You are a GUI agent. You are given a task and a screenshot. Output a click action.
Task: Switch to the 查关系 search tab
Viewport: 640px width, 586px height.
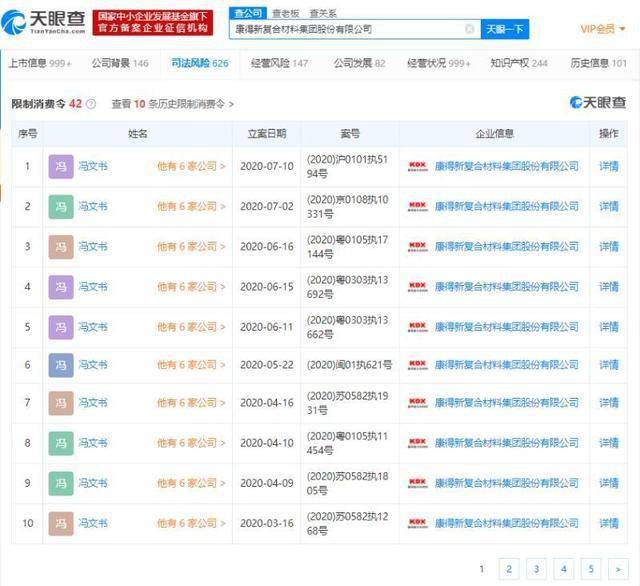click(x=323, y=13)
